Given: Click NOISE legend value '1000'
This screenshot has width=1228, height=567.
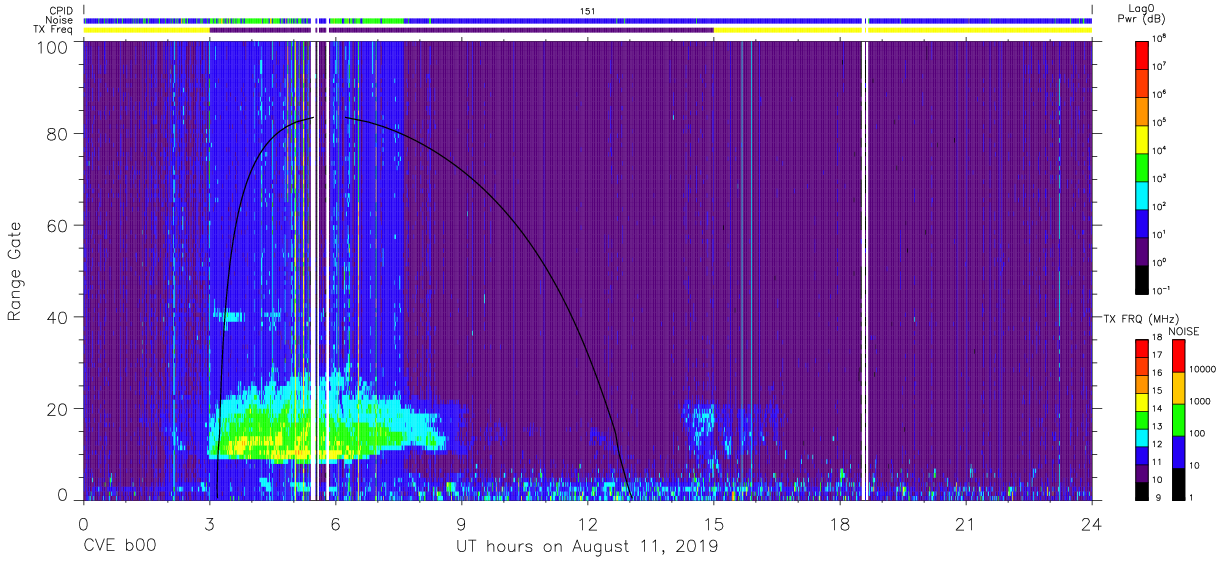Looking at the screenshot, I should [x=1199, y=401].
